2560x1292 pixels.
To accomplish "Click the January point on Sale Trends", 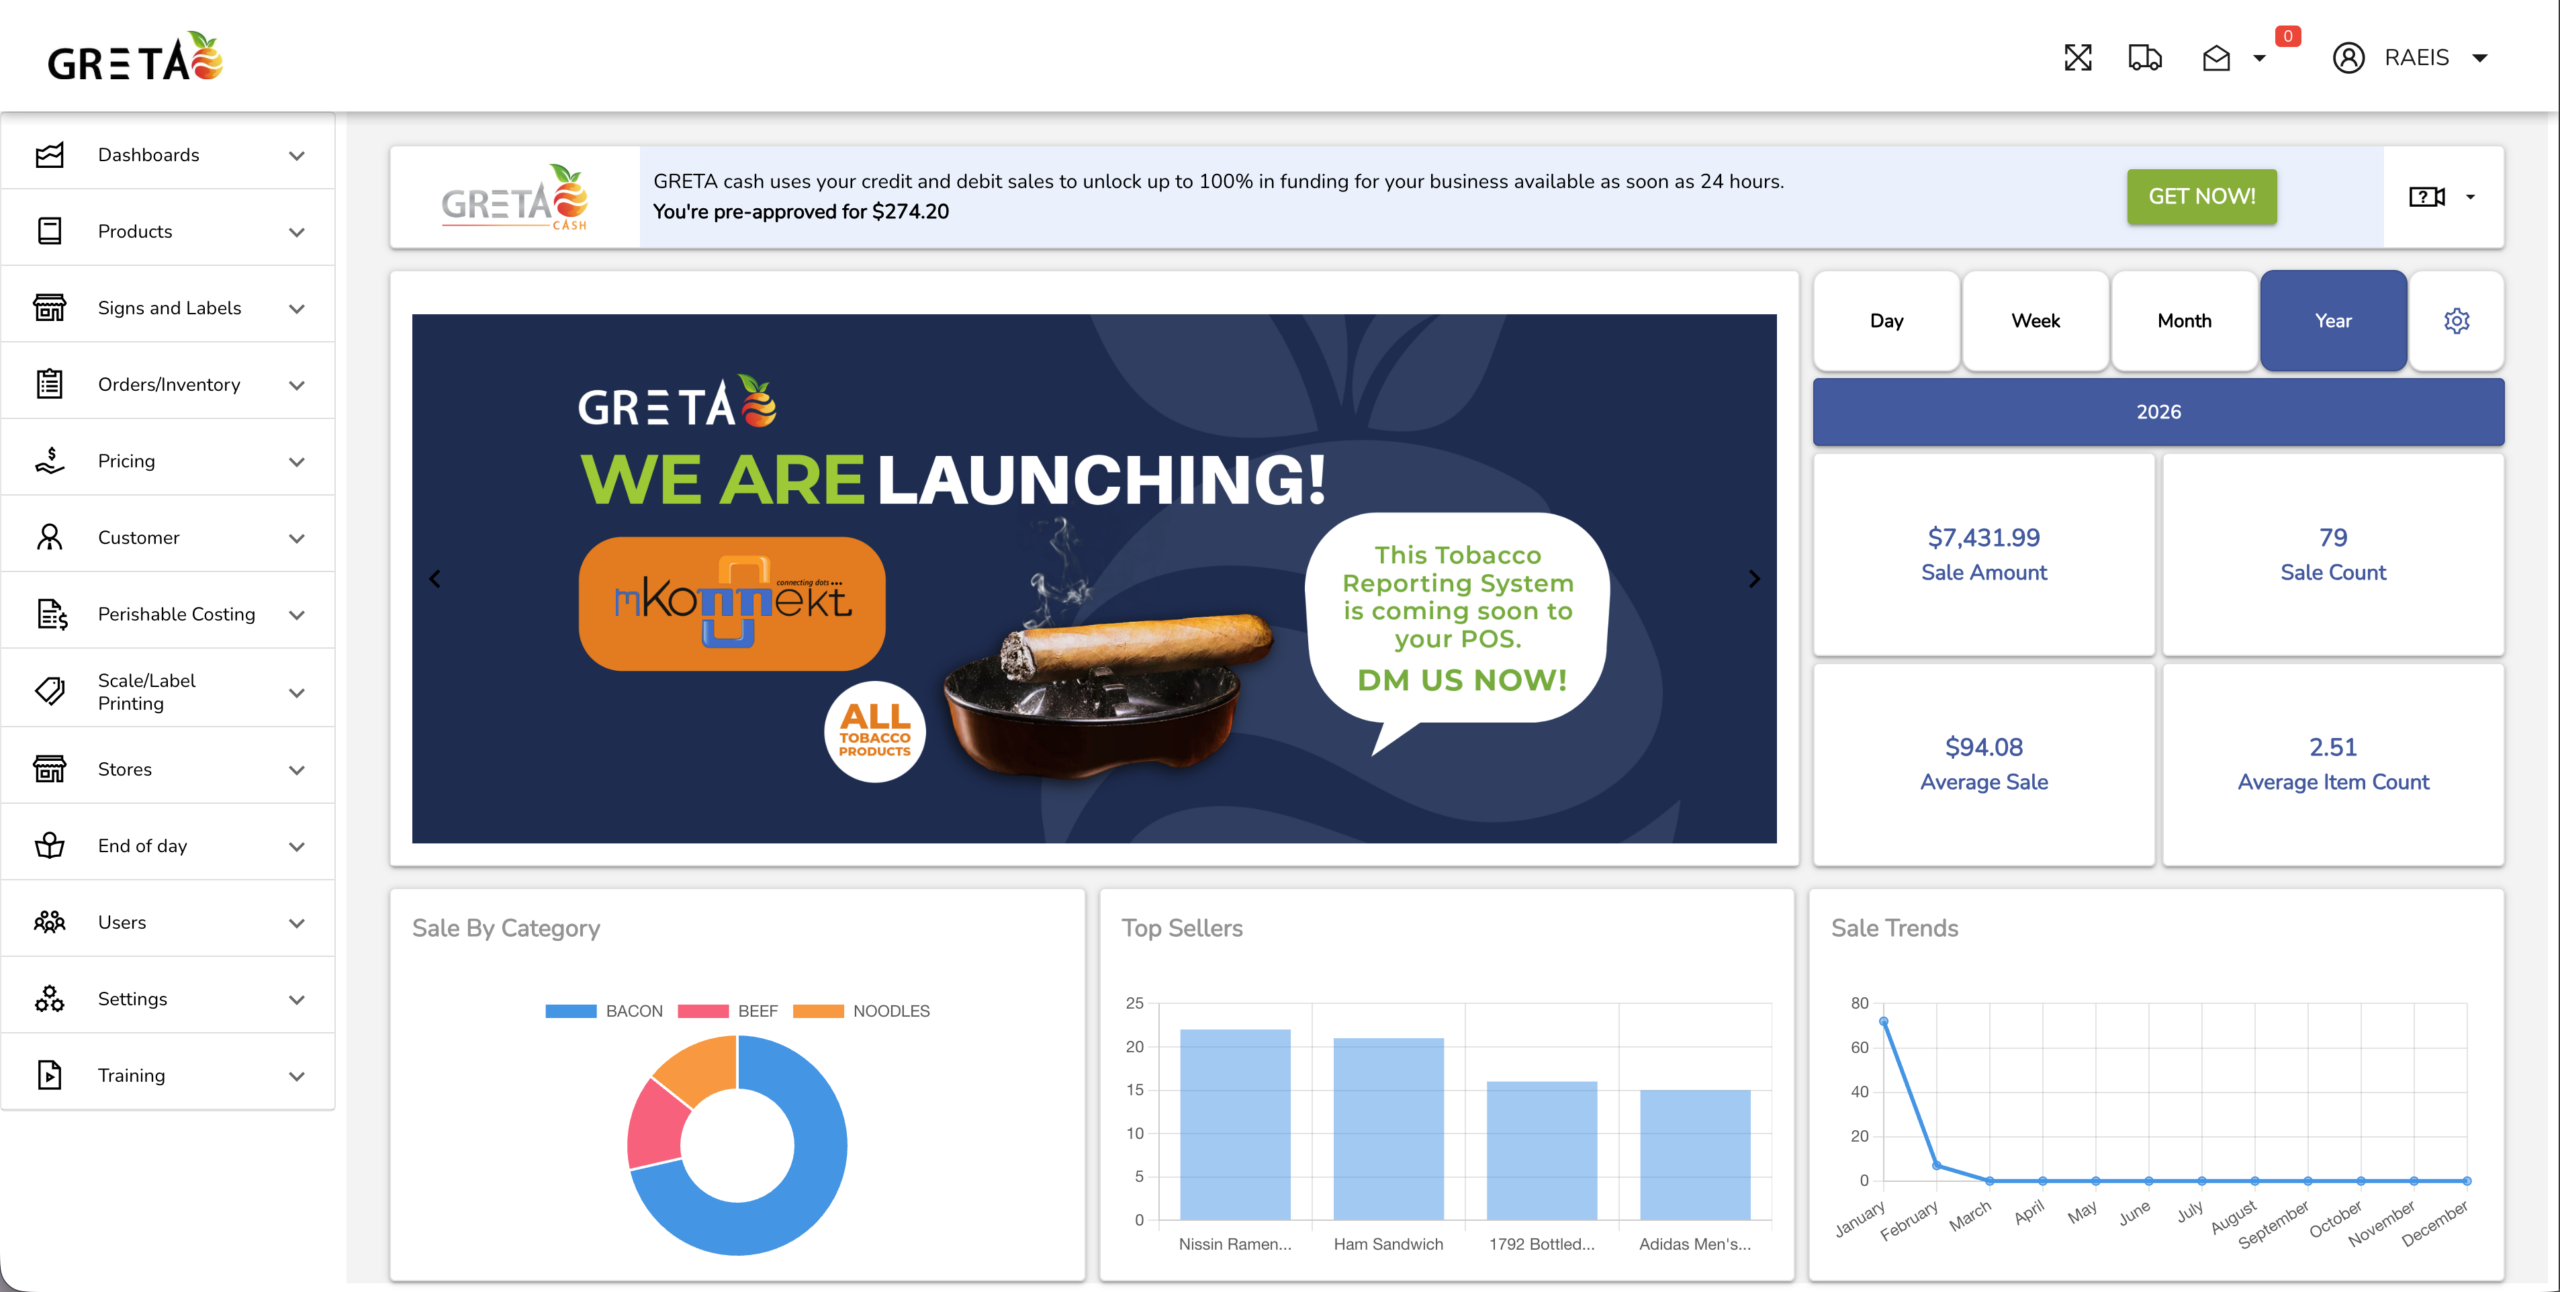I will [1884, 1022].
